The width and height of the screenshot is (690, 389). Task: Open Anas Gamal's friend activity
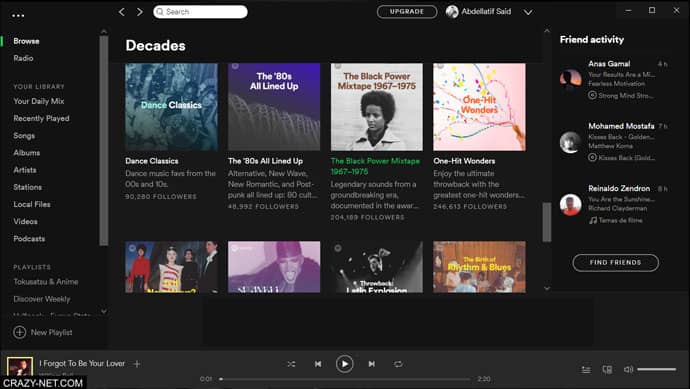tap(613, 79)
